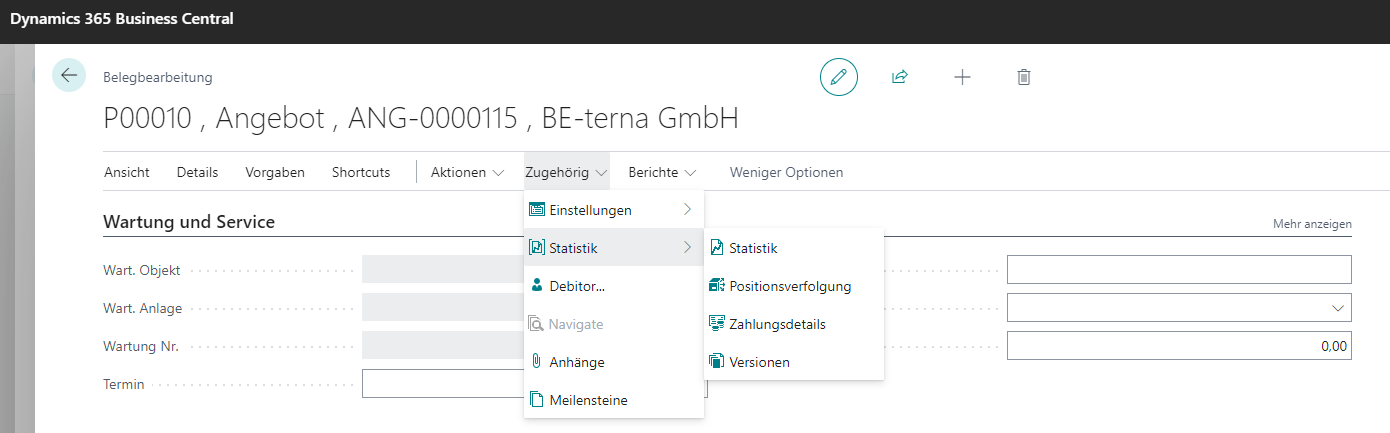
Task: Click Weniger Optionen button
Action: pyautogui.click(x=786, y=172)
